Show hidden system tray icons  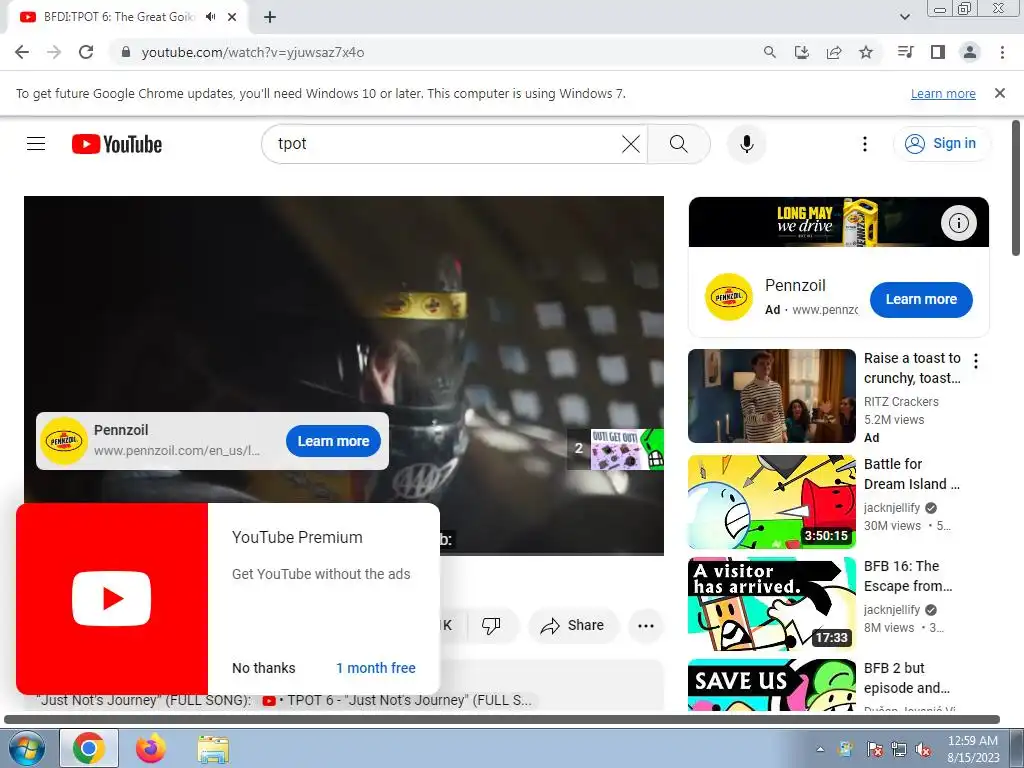[820, 749]
